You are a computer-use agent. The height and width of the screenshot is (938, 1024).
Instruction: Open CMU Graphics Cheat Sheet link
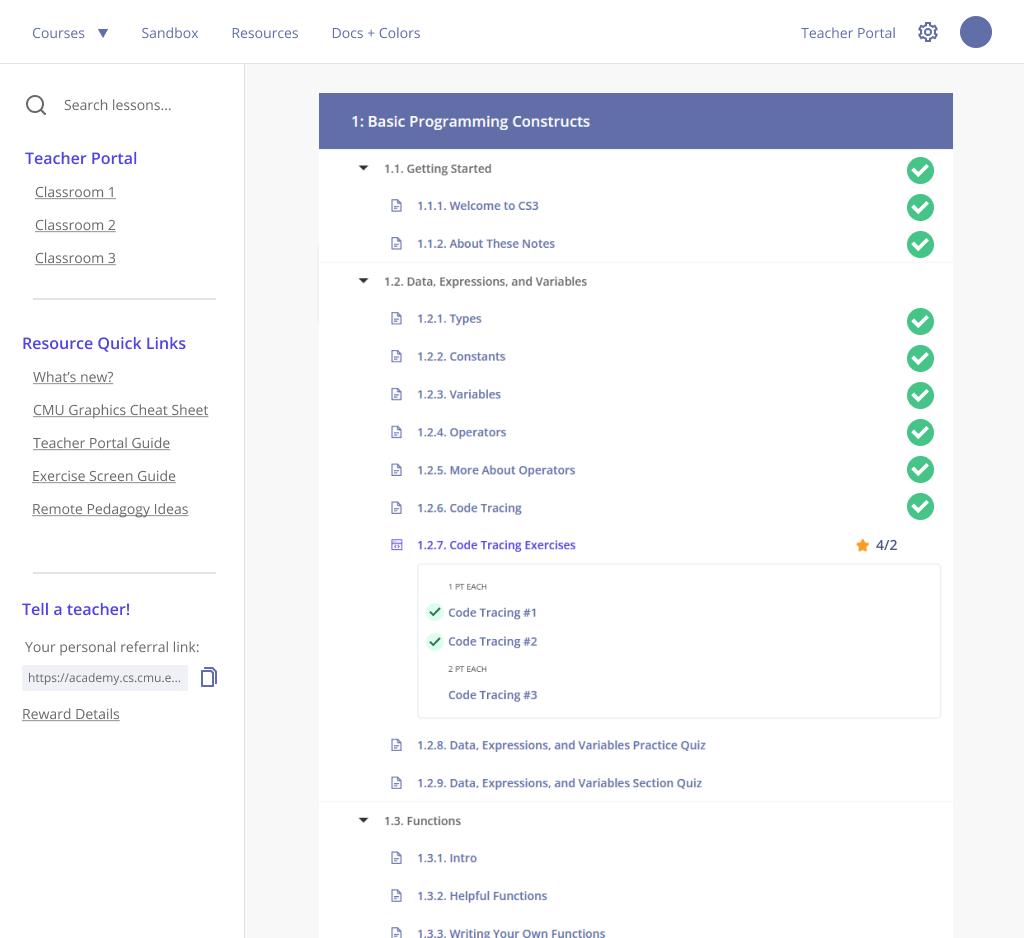pos(120,410)
